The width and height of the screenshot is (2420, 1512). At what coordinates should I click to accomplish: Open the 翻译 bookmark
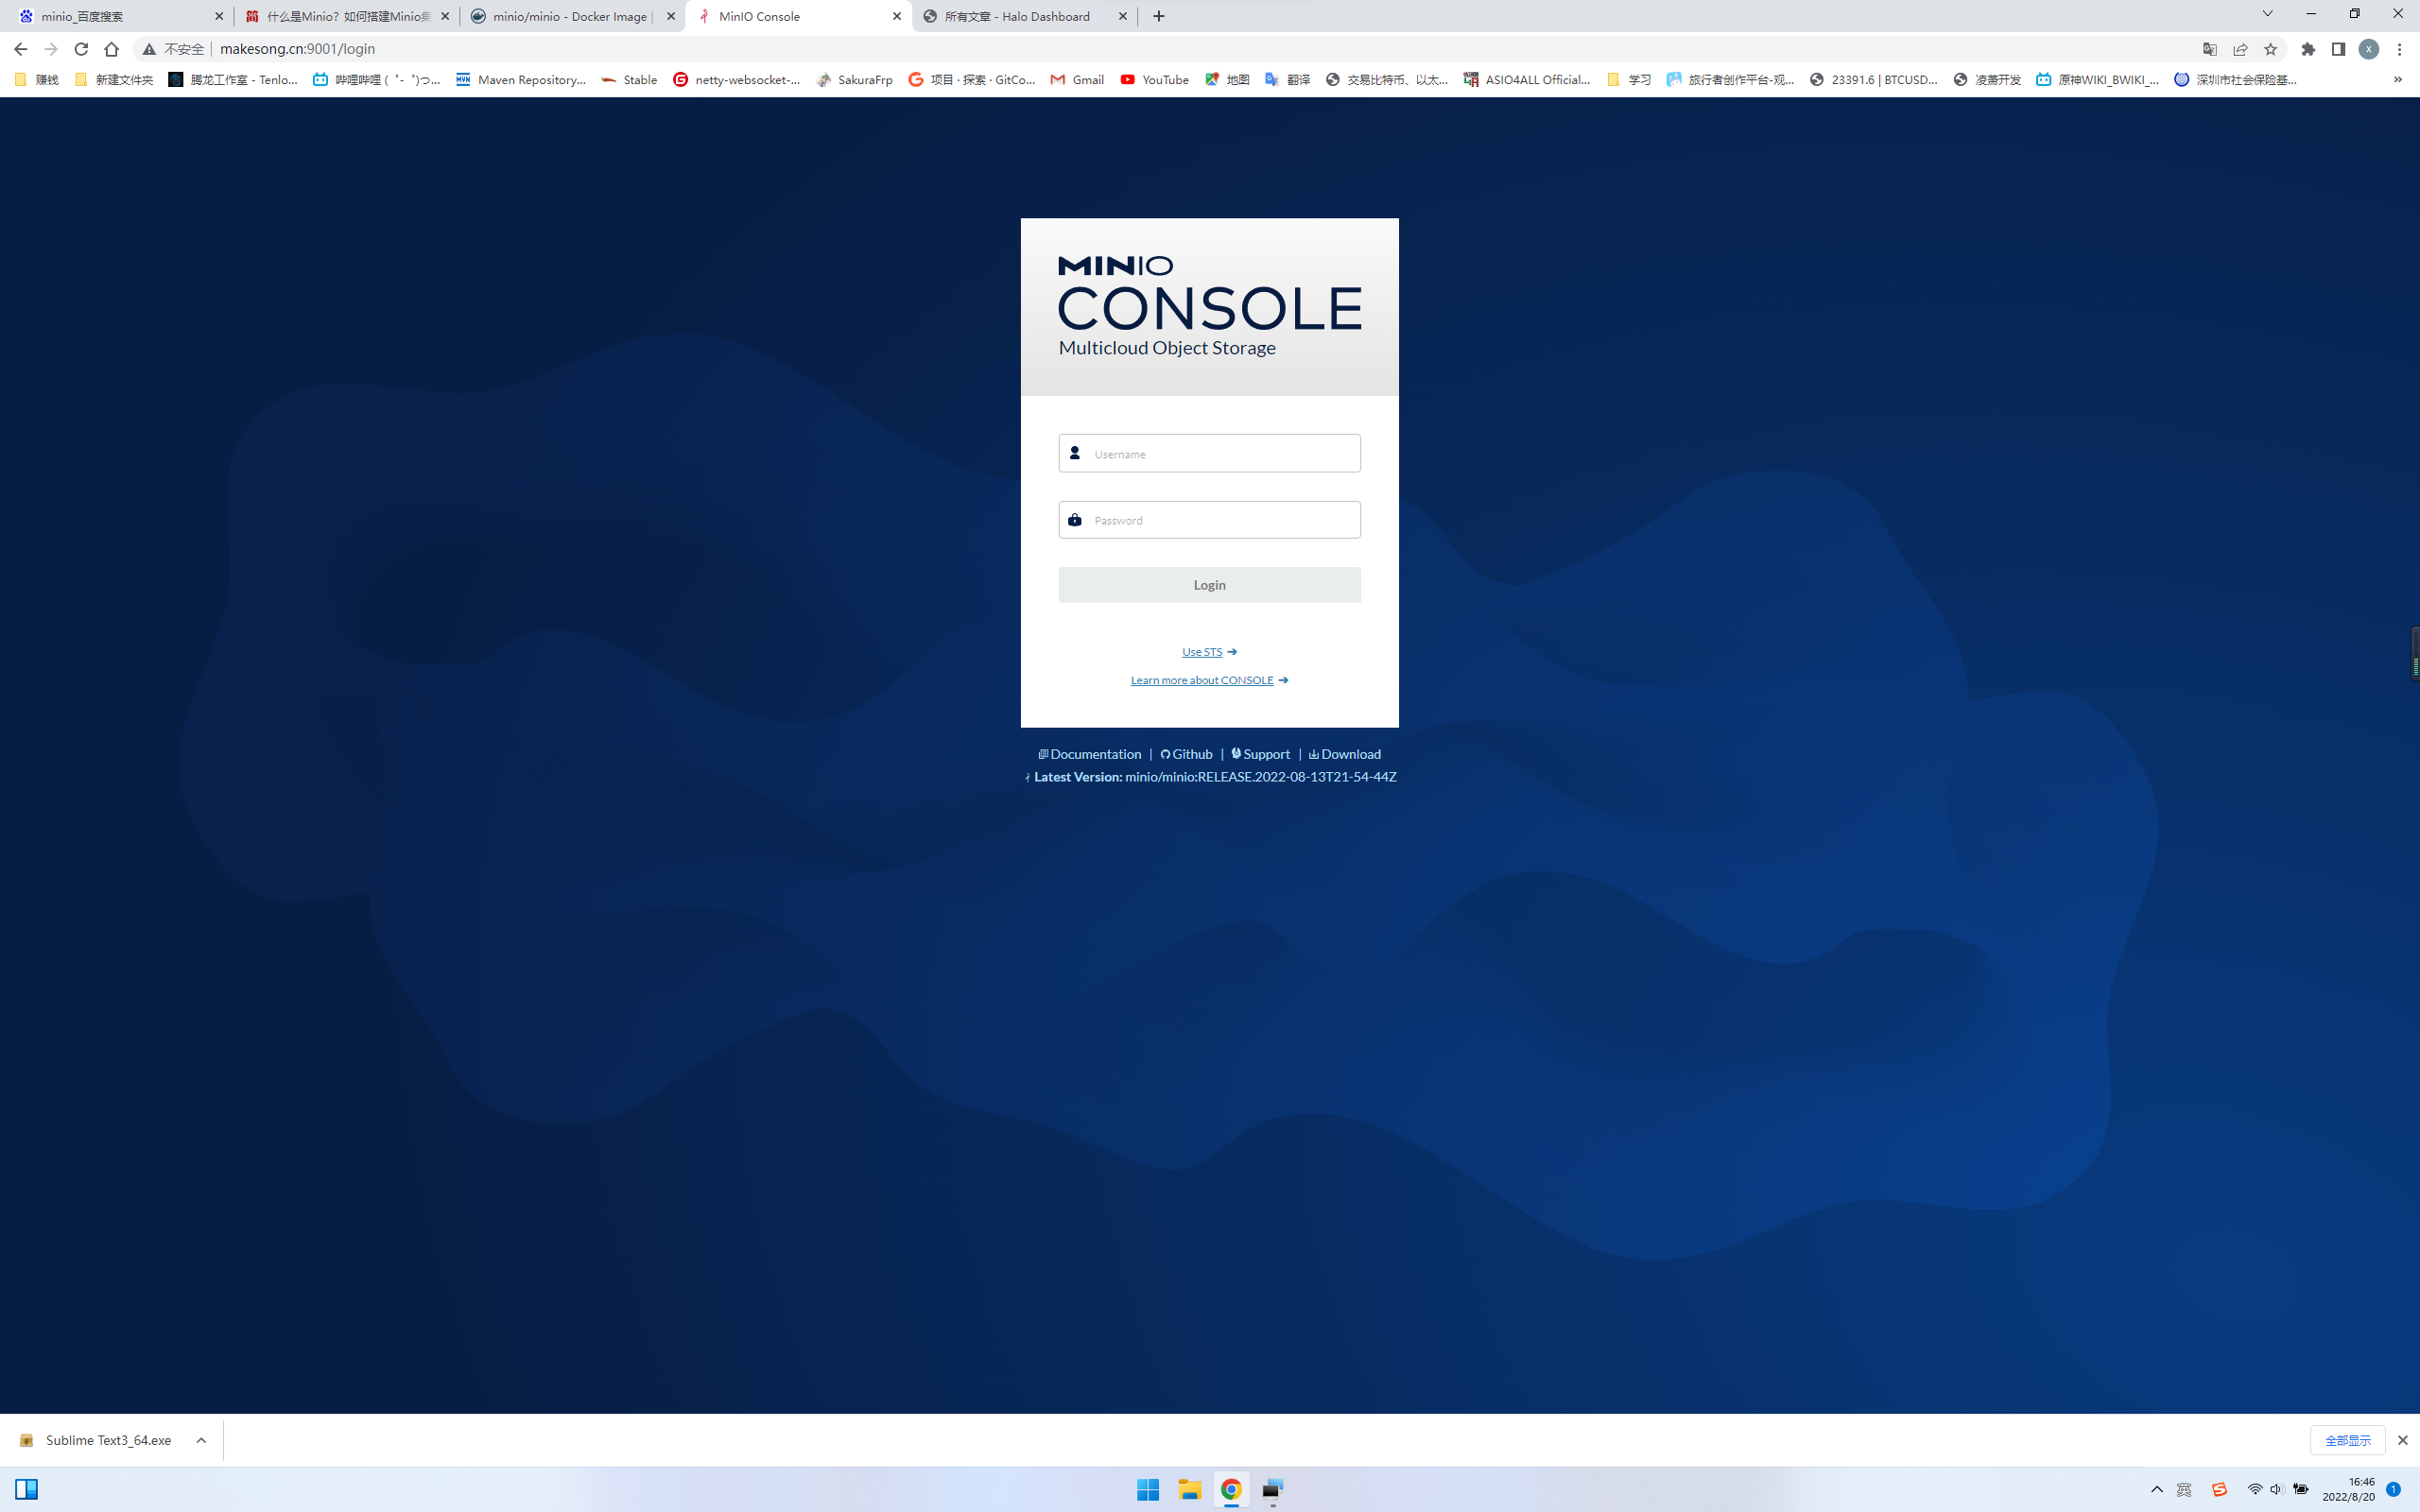(x=1288, y=80)
